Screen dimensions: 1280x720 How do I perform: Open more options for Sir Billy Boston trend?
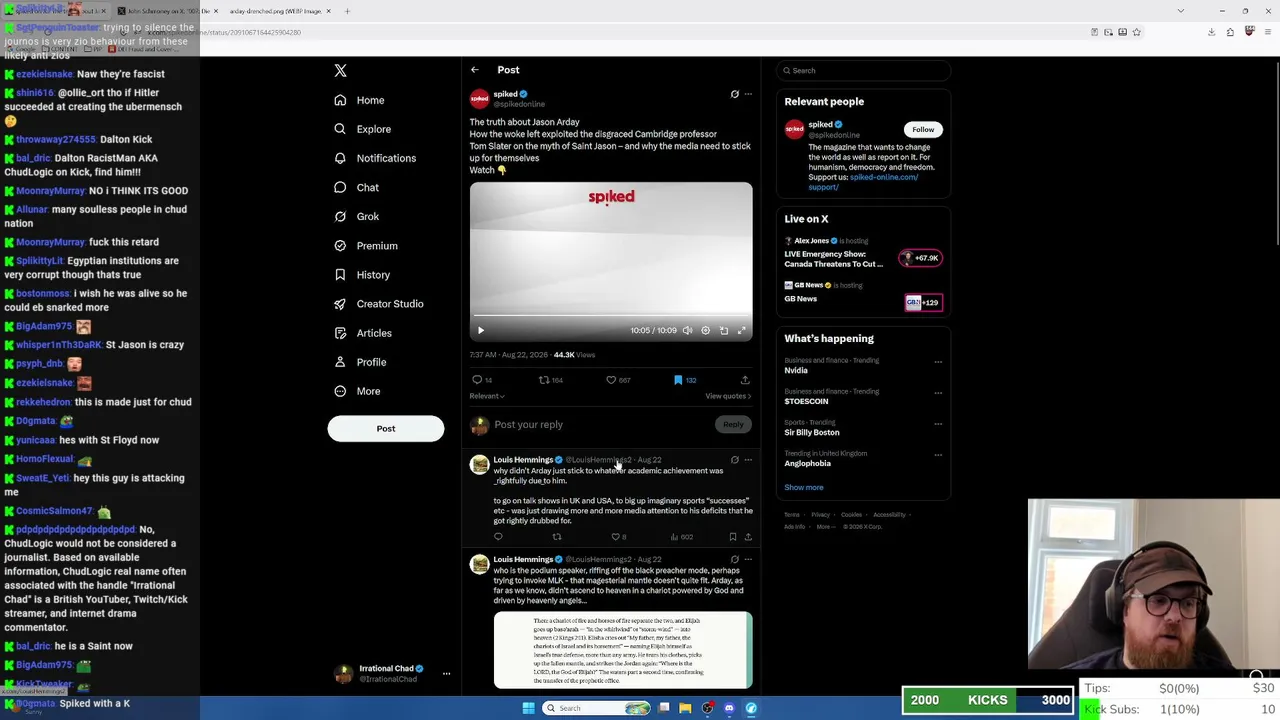[938, 424]
